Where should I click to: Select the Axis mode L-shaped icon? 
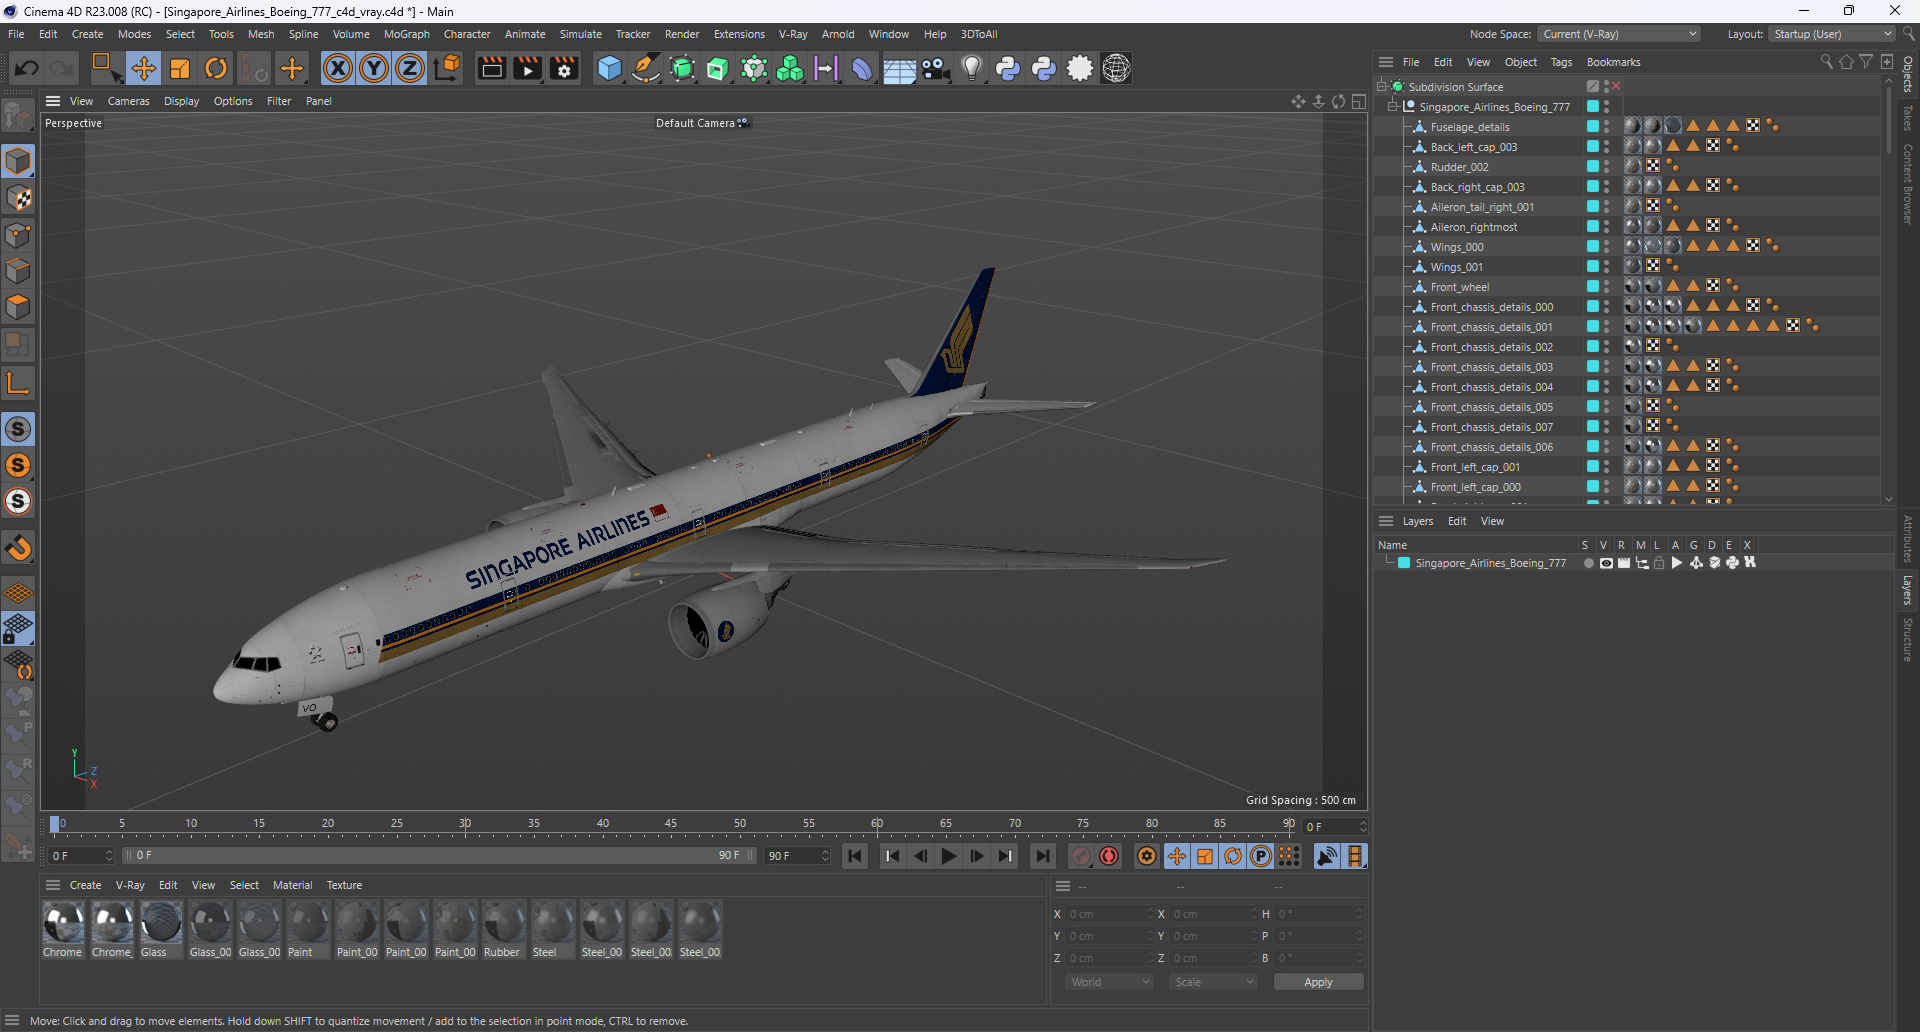(x=18, y=383)
